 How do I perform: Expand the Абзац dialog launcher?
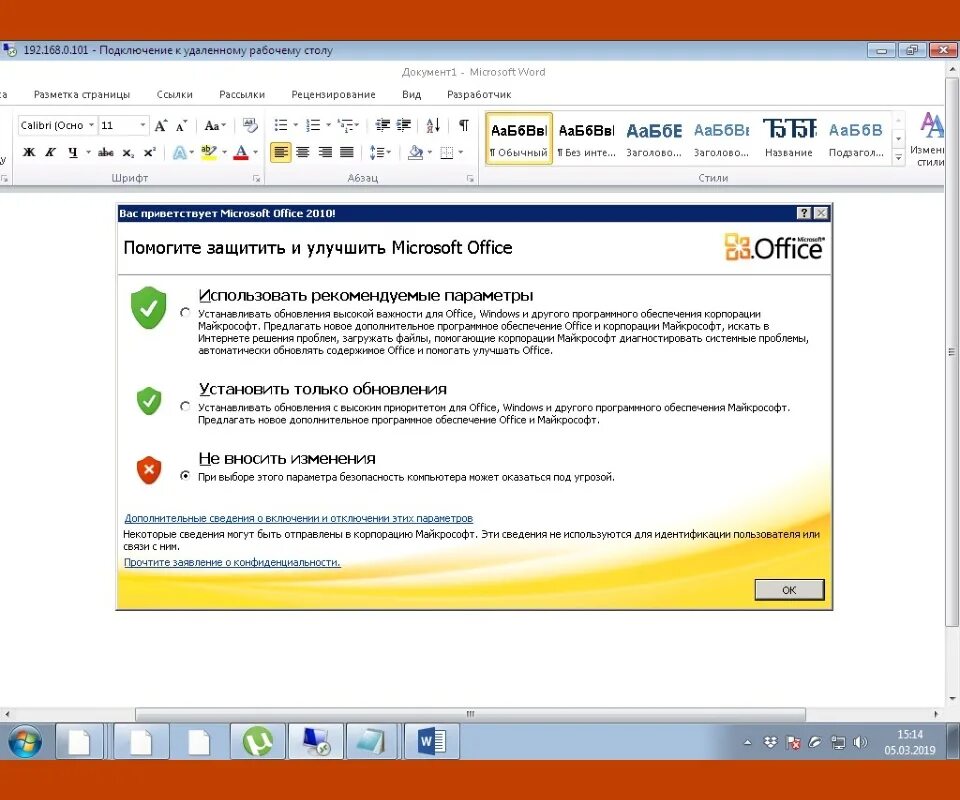(x=470, y=179)
